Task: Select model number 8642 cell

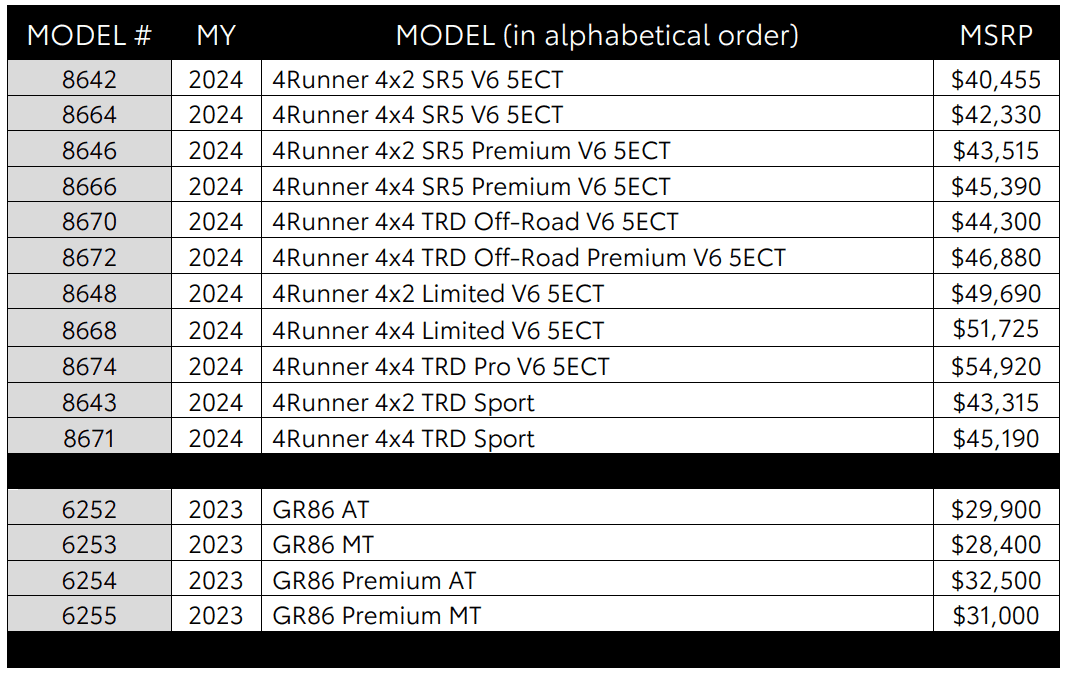Action: pos(89,79)
